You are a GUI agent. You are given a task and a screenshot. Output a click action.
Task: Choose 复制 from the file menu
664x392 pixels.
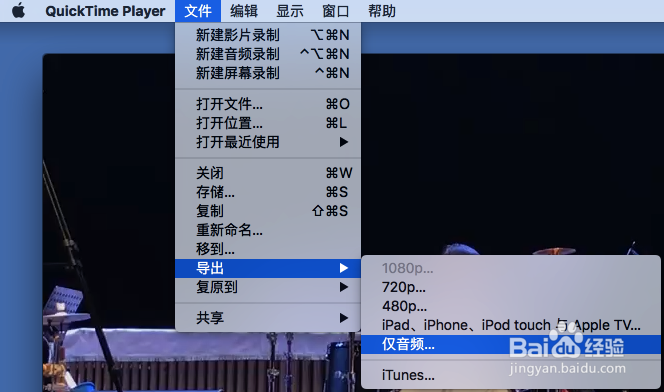tap(268, 211)
